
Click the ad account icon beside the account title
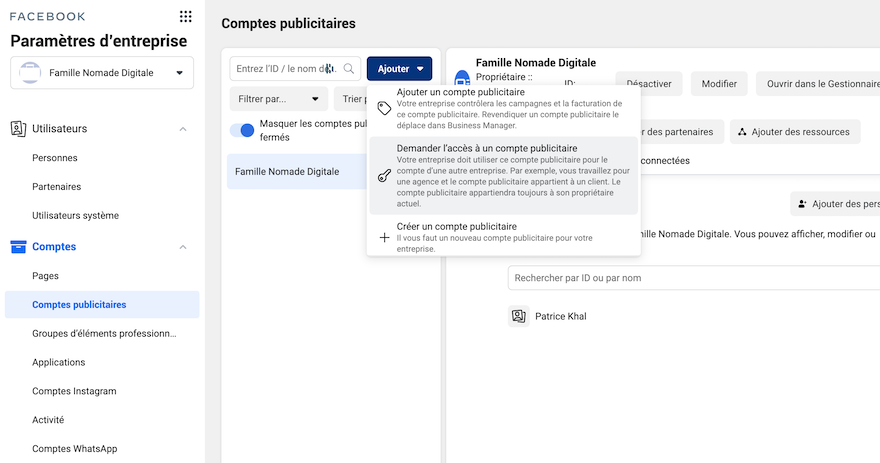(462, 77)
